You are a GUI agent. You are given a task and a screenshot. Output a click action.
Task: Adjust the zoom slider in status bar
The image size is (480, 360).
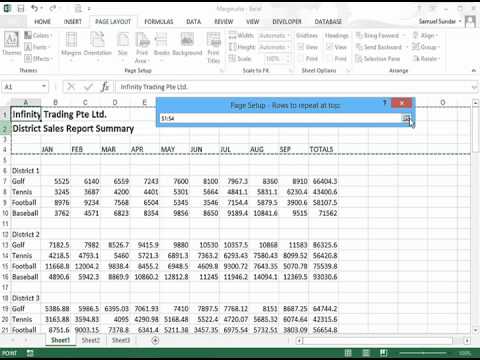(x=423, y=353)
